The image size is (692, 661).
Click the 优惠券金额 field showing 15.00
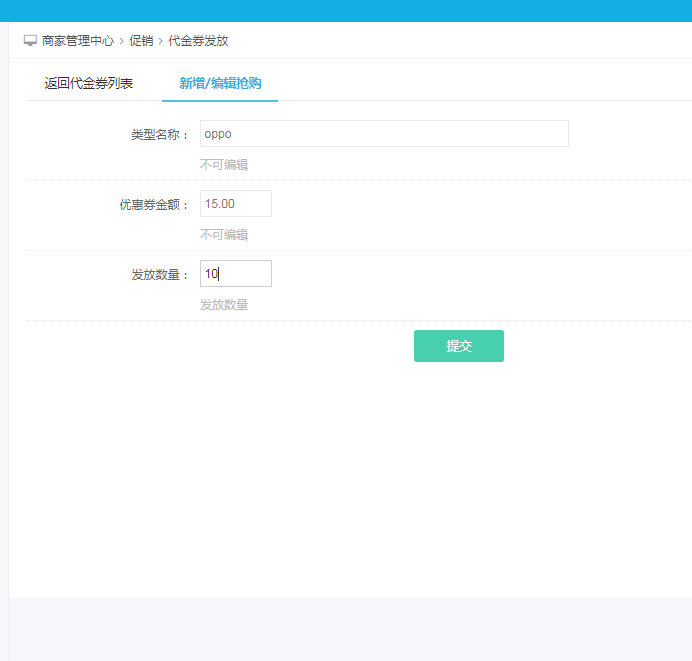click(236, 204)
